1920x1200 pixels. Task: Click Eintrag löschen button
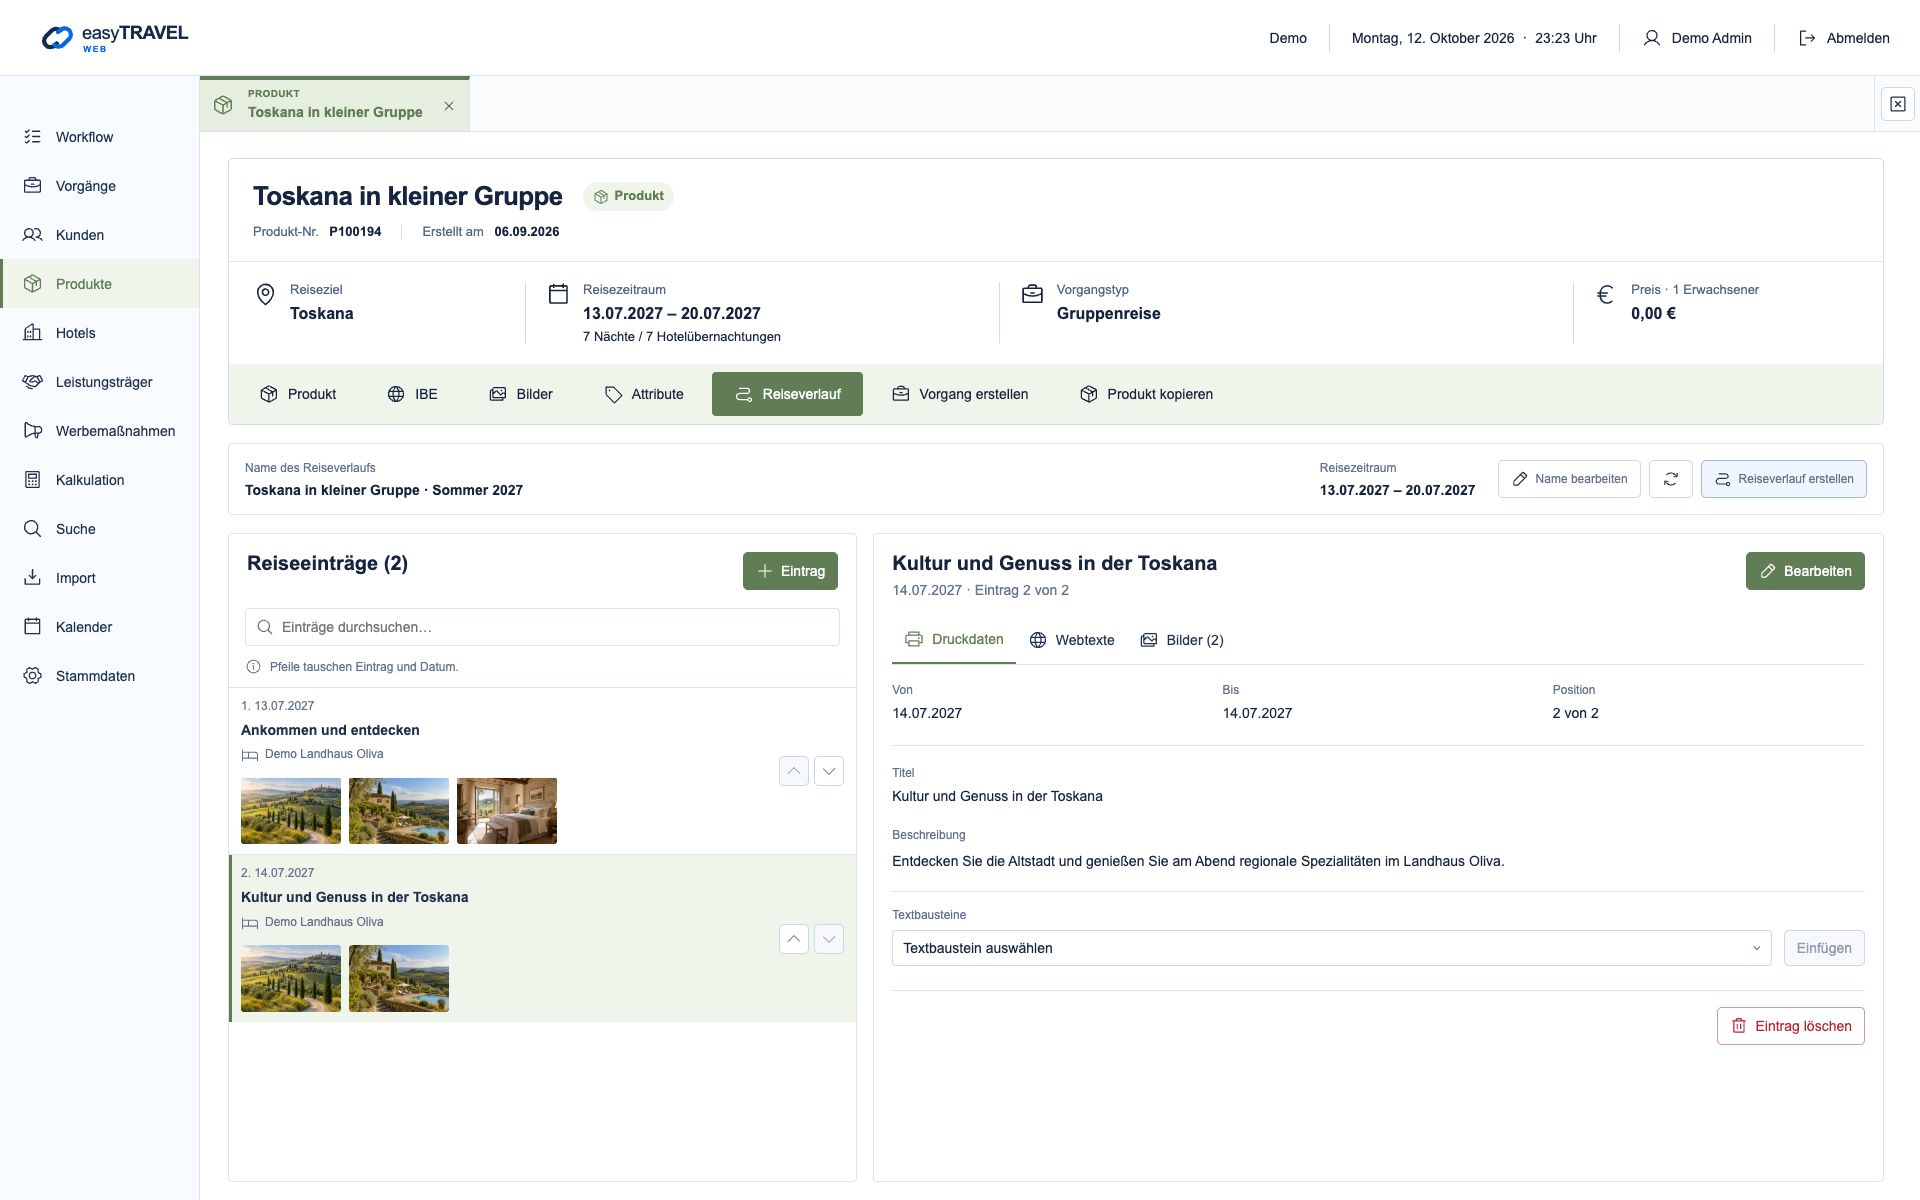pos(1790,1026)
